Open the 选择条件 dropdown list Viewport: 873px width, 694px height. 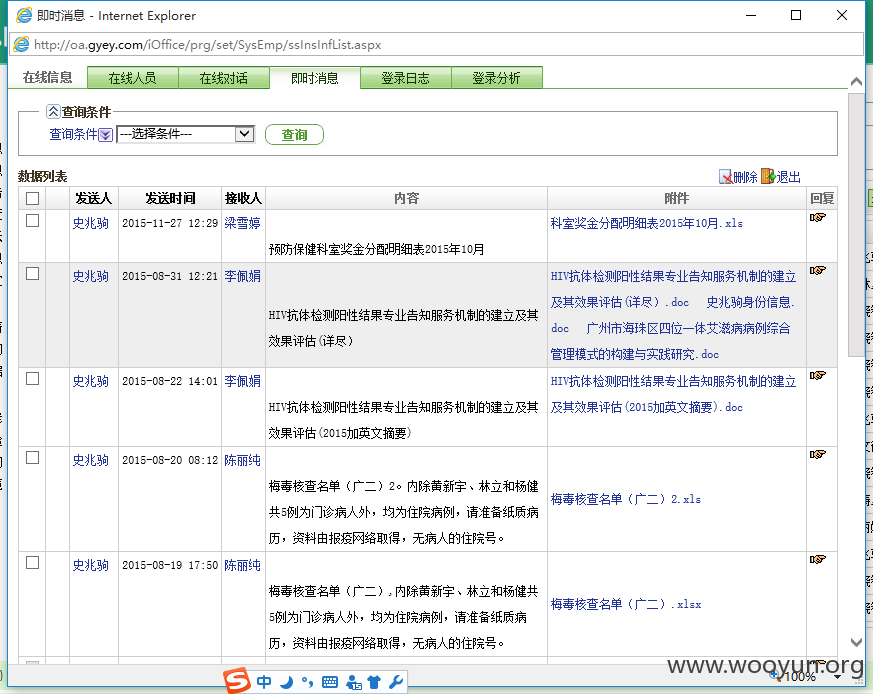coord(185,134)
